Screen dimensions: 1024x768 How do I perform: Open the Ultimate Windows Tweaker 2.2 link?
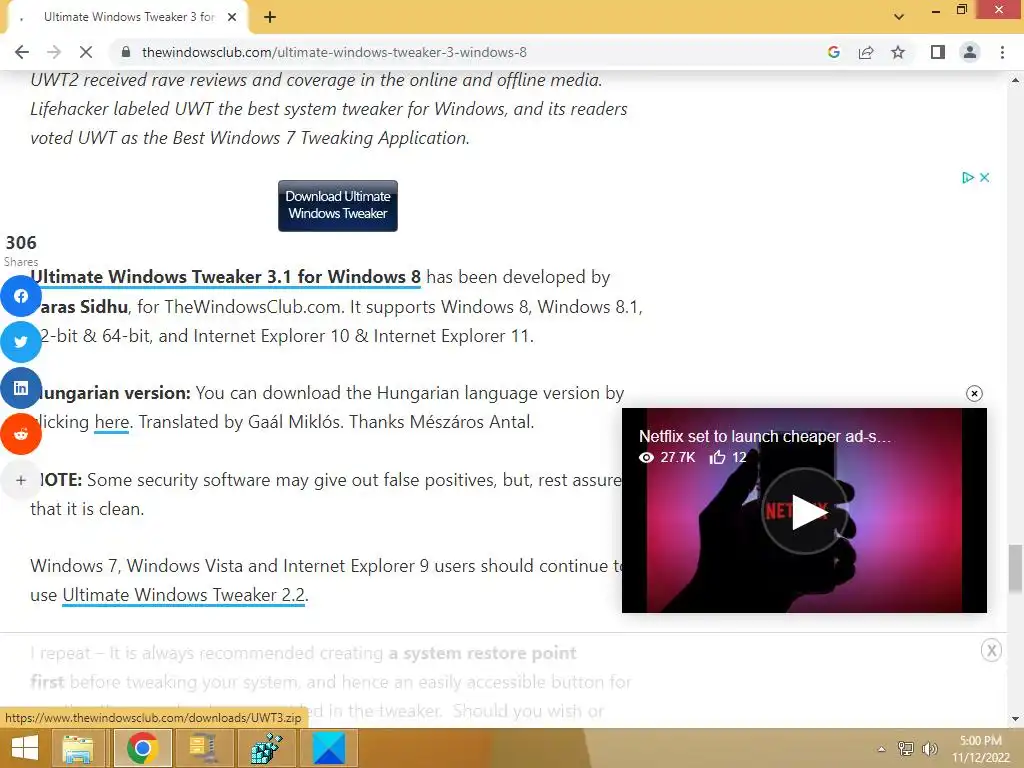[x=184, y=595]
